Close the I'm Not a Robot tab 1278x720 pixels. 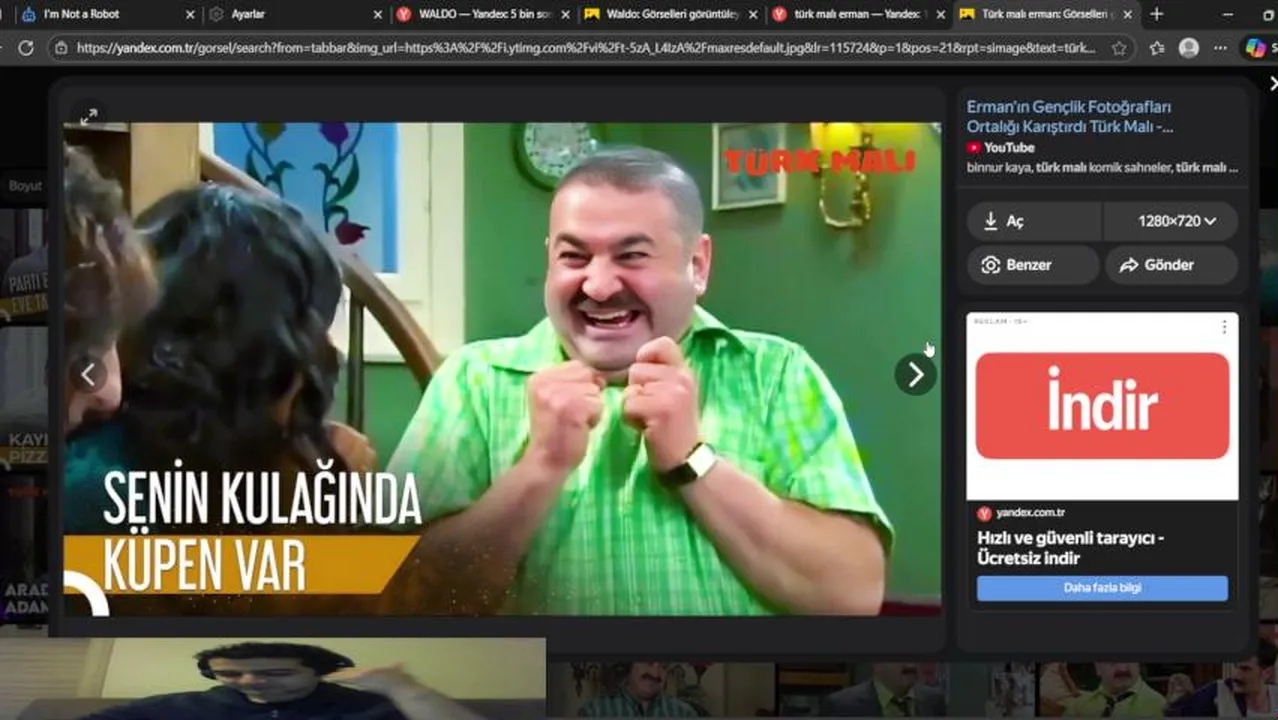pyautogui.click(x=189, y=15)
